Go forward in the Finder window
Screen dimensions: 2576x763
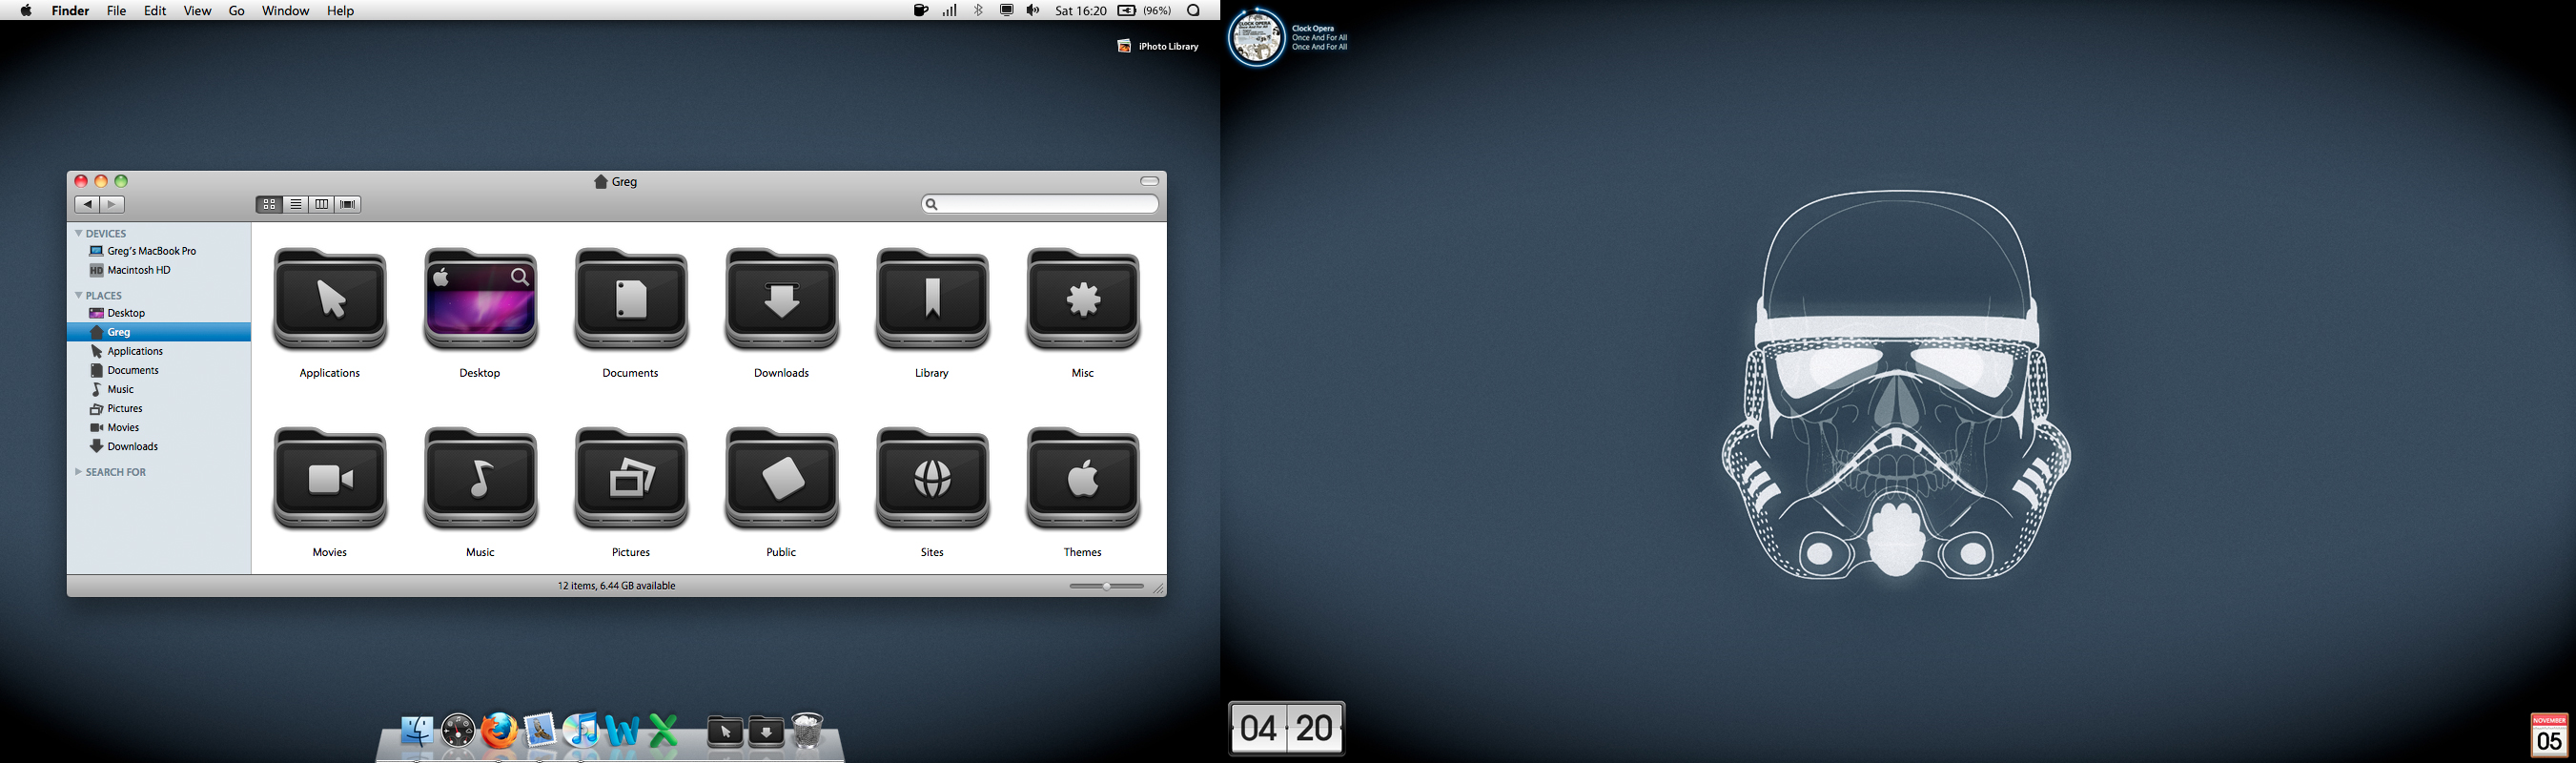pyautogui.click(x=112, y=204)
